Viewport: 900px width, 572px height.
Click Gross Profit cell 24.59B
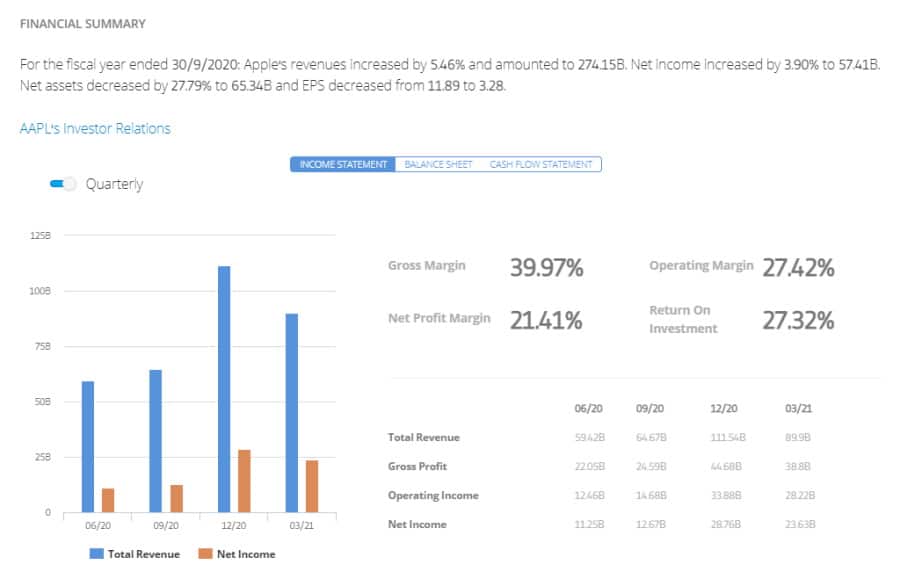pos(651,466)
